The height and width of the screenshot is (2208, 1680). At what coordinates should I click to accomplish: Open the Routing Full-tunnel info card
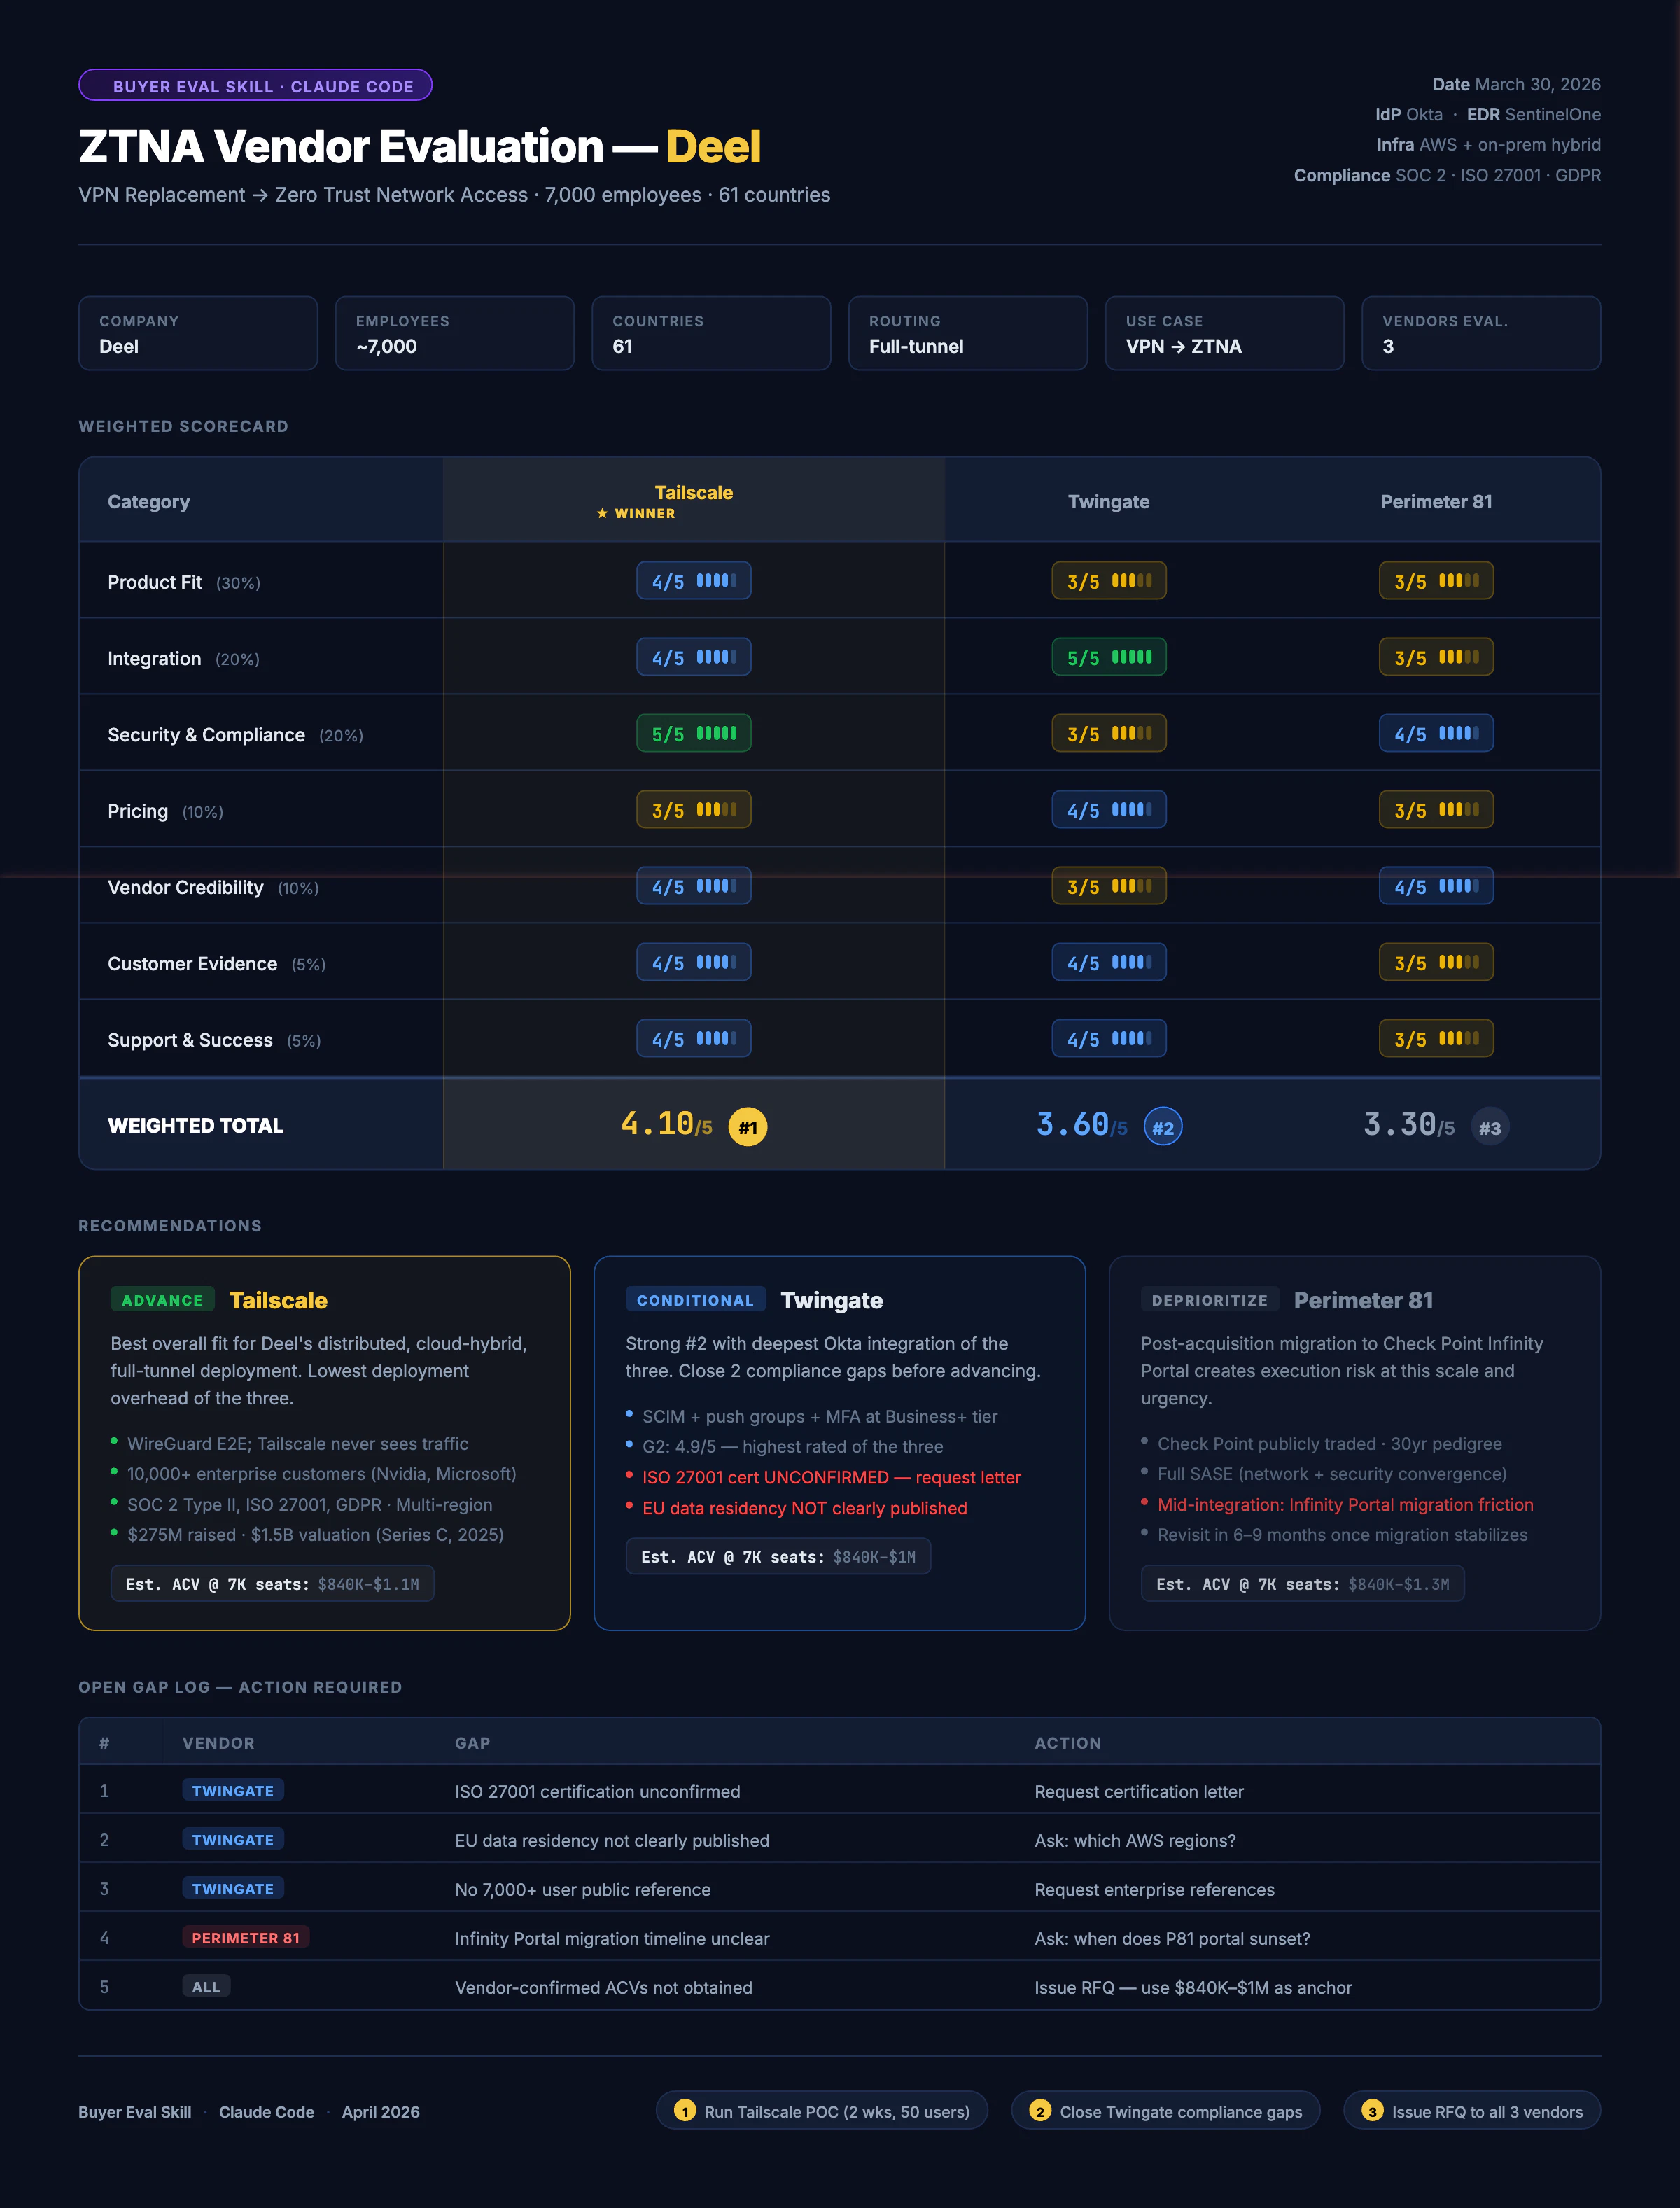[x=967, y=333]
